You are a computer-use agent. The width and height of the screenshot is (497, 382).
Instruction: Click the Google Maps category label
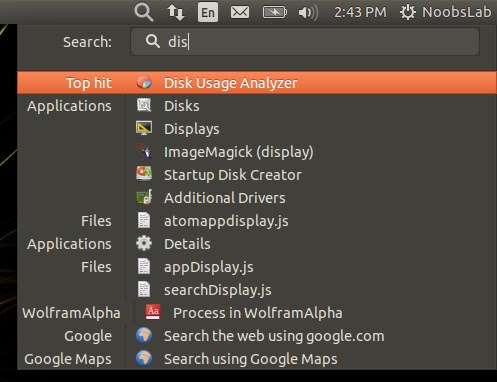pyautogui.click(x=68, y=359)
